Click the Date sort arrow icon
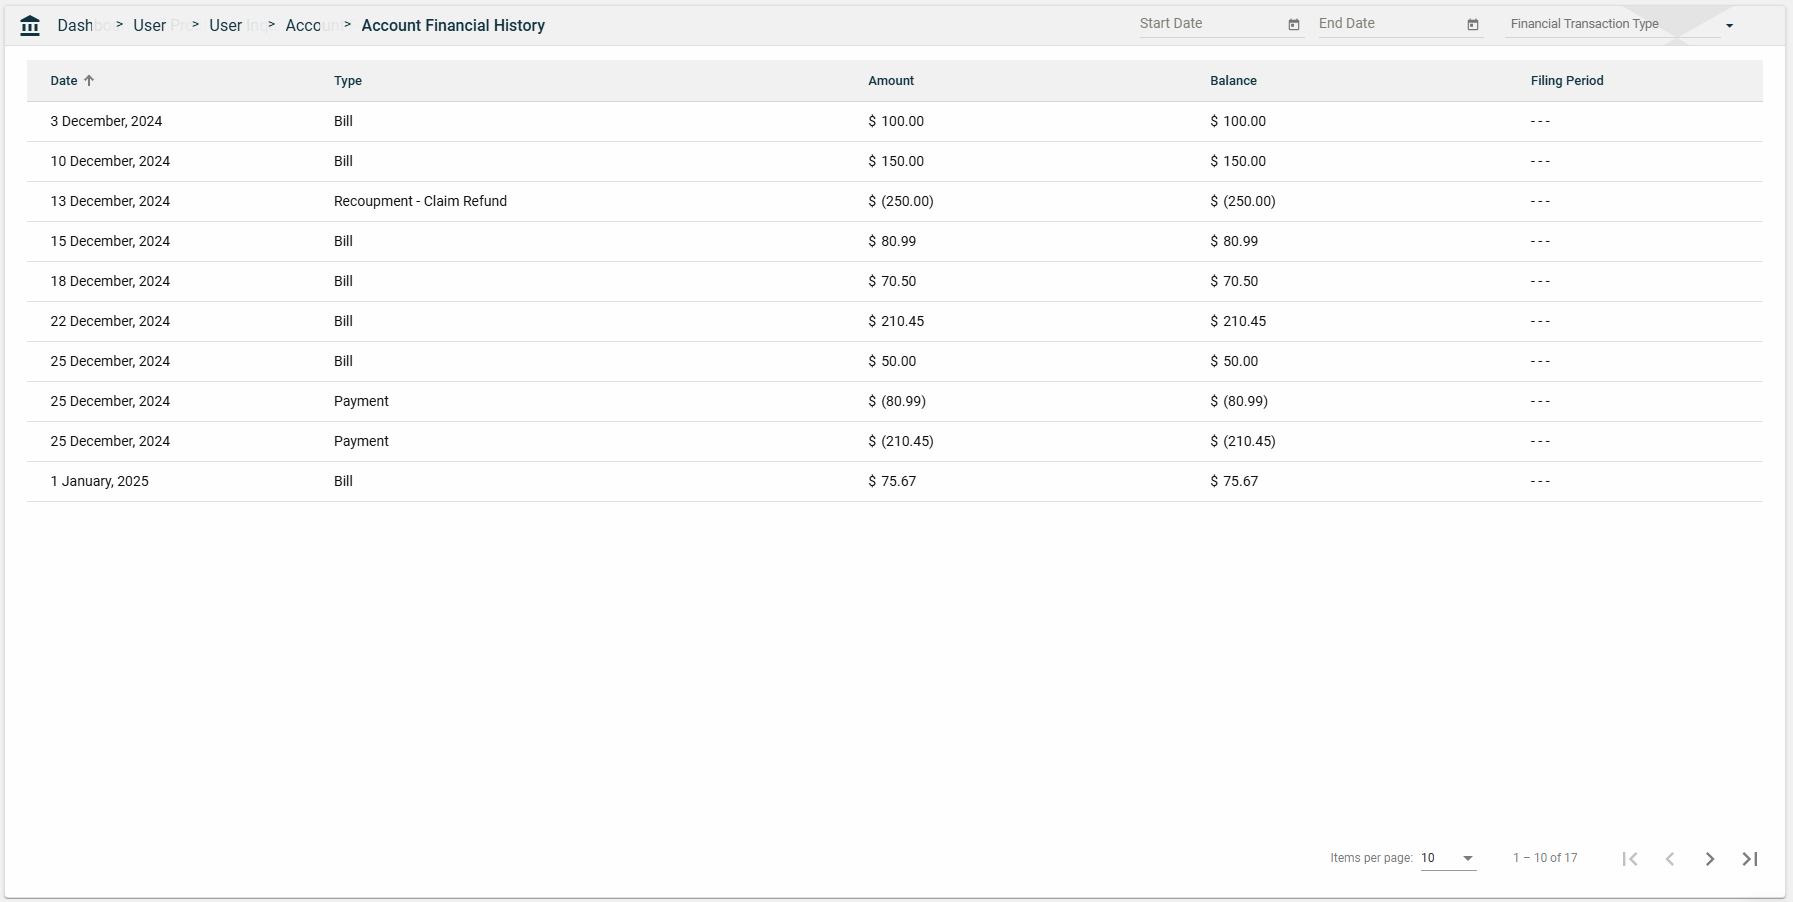Image resolution: width=1793 pixels, height=902 pixels. pyautogui.click(x=89, y=81)
